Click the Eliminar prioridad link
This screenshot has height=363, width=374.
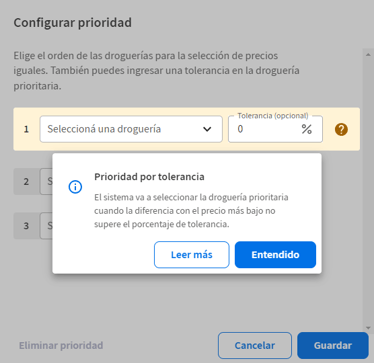[x=61, y=345]
